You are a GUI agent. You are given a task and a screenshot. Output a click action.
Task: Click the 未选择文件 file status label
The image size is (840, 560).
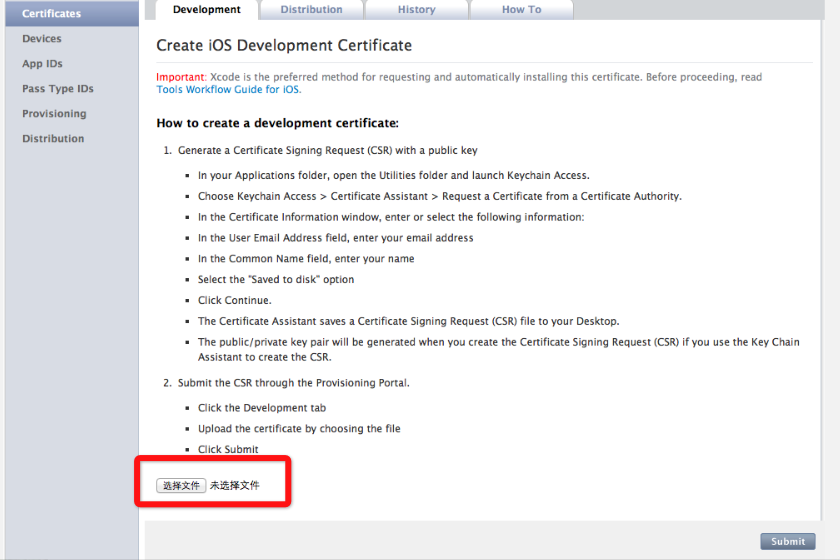[x=235, y=486]
